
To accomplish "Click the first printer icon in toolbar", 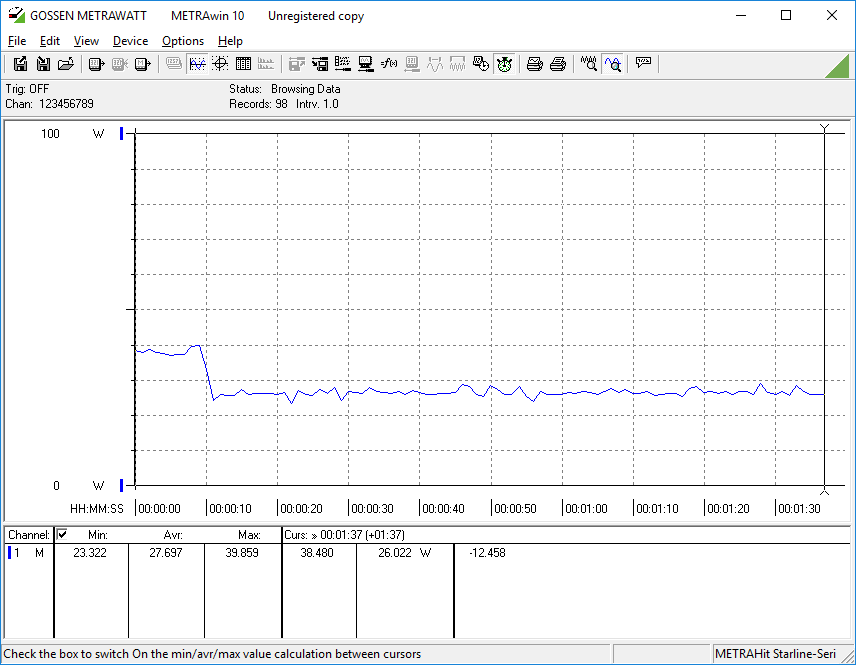I will pos(535,64).
